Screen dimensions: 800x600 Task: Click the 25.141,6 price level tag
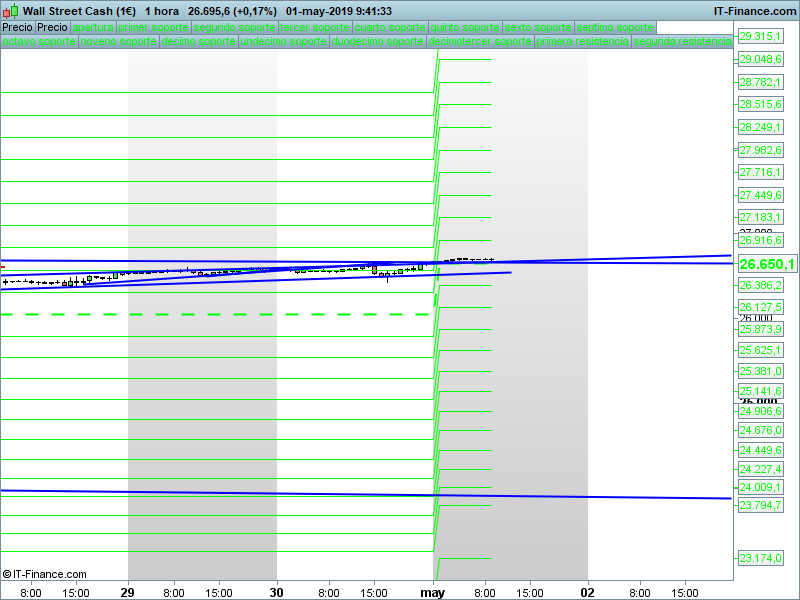760,391
